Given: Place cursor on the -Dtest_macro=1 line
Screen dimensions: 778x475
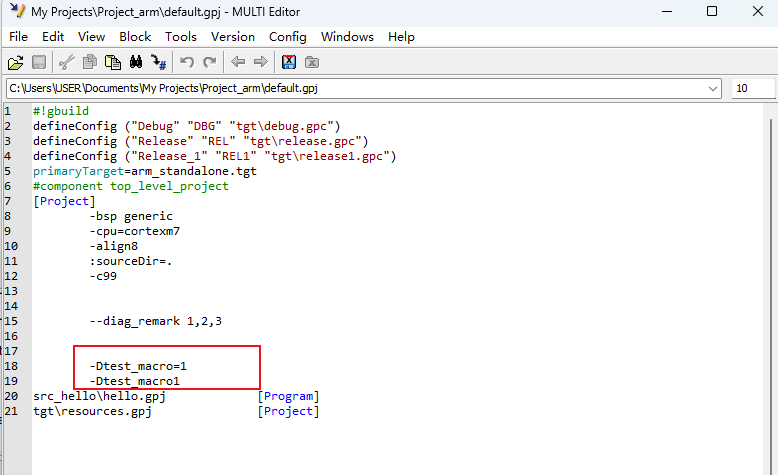Looking at the screenshot, I should (138, 366).
